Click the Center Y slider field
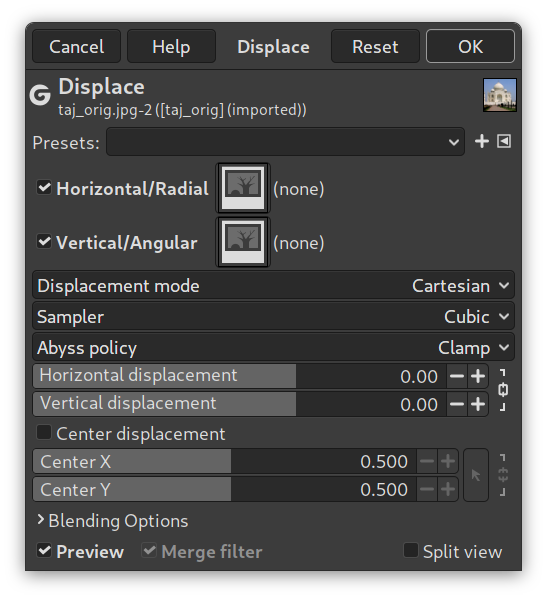547x599 pixels. [224, 489]
